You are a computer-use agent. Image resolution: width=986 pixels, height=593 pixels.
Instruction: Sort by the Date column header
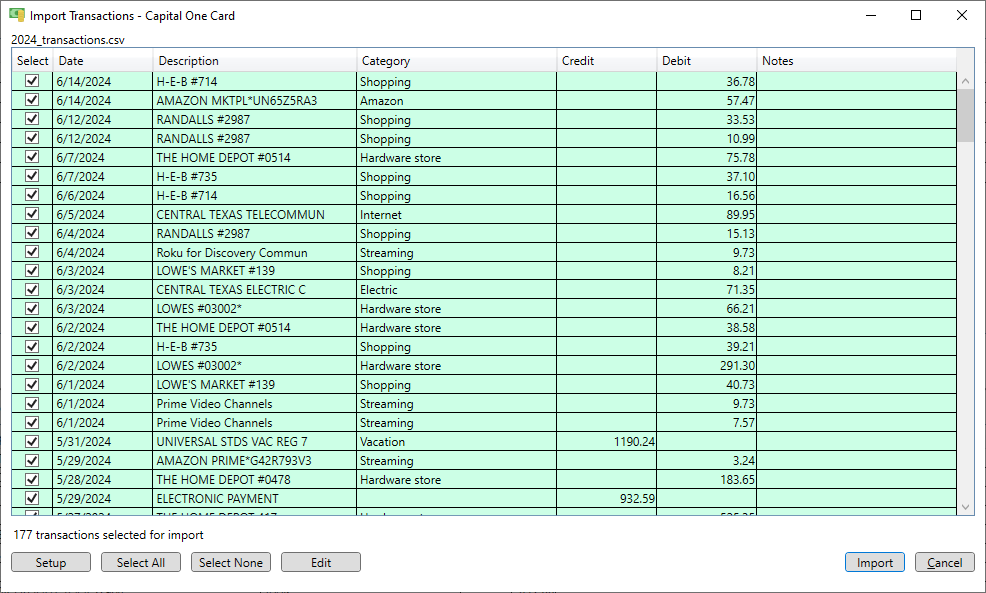click(x=103, y=61)
